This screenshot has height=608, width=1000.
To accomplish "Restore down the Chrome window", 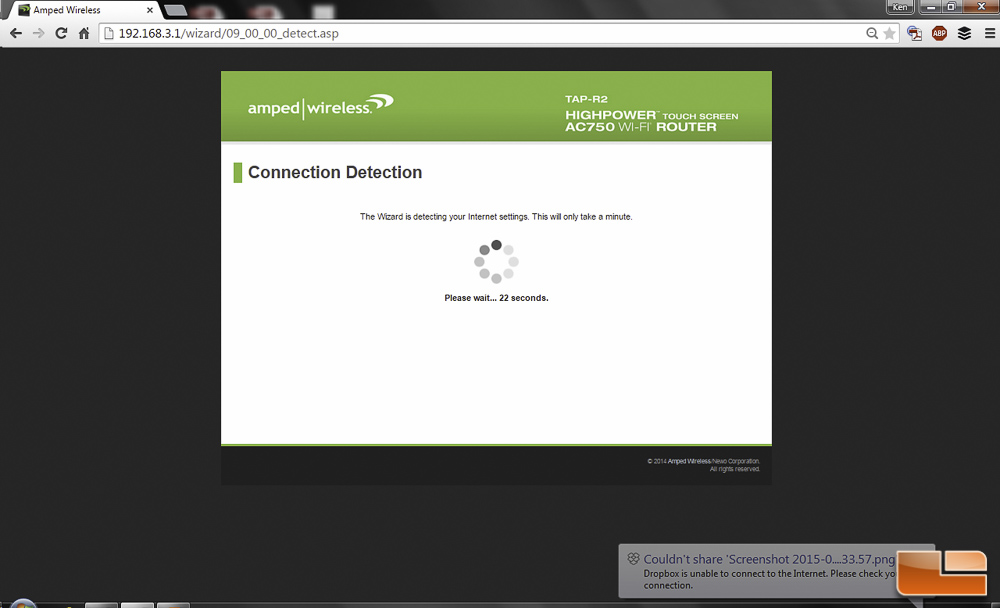I will 951,7.
